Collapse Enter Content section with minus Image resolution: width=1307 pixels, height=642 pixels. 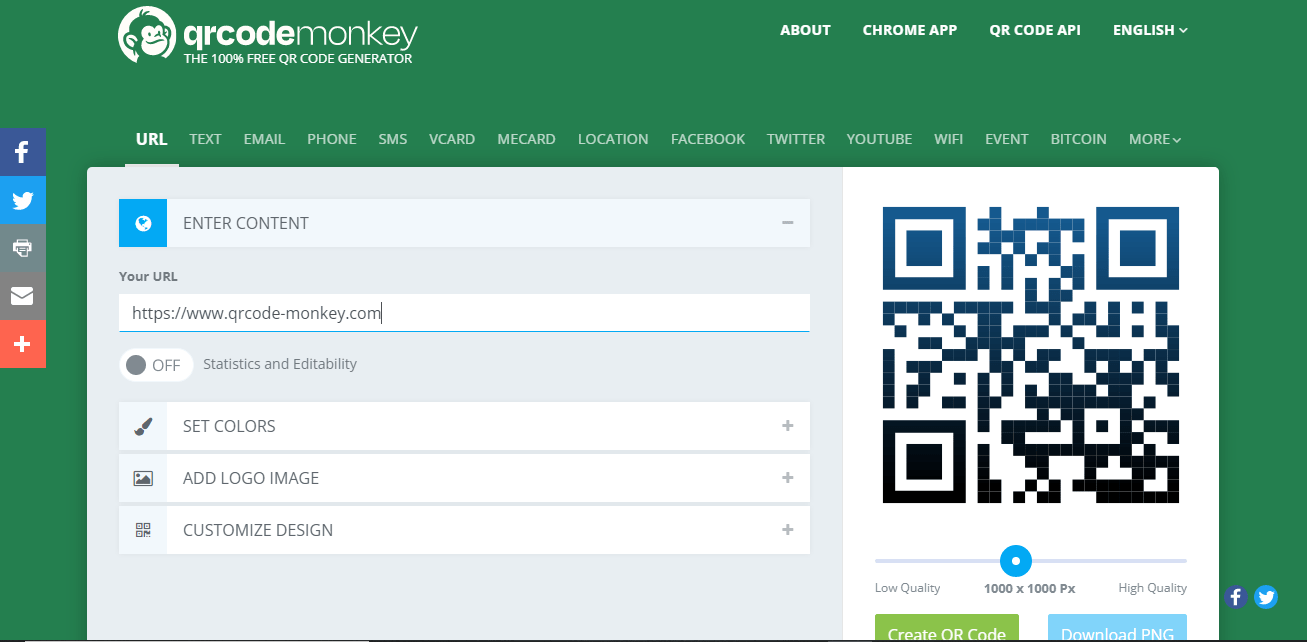788,223
